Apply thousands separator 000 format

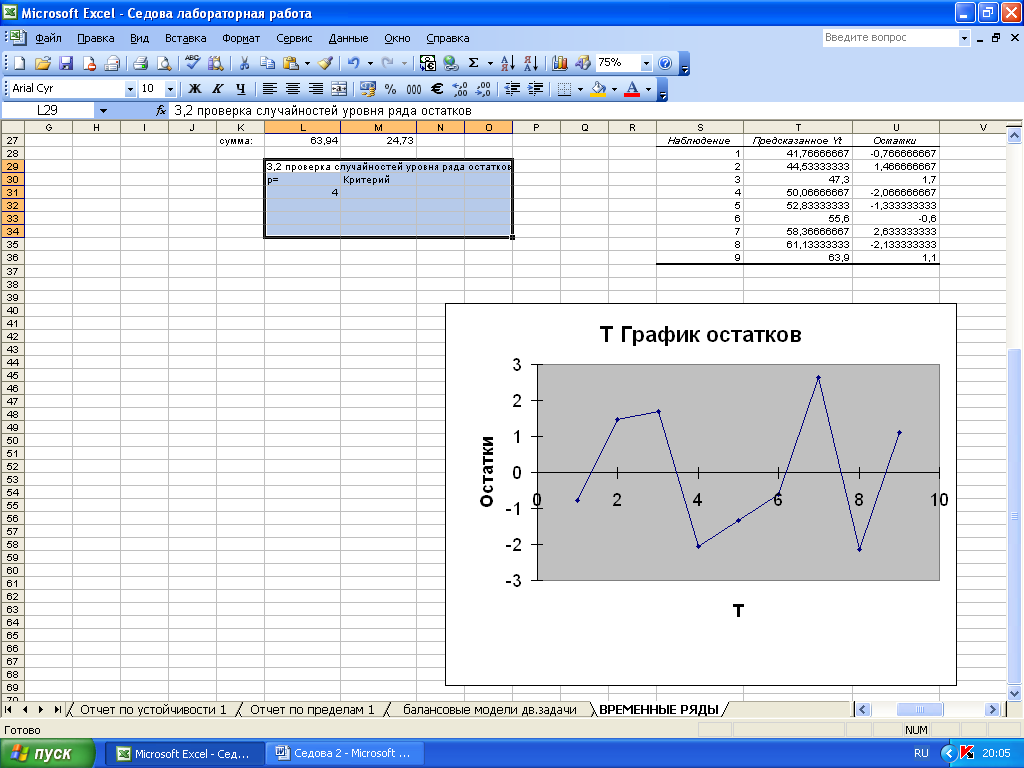tap(414, 89)
